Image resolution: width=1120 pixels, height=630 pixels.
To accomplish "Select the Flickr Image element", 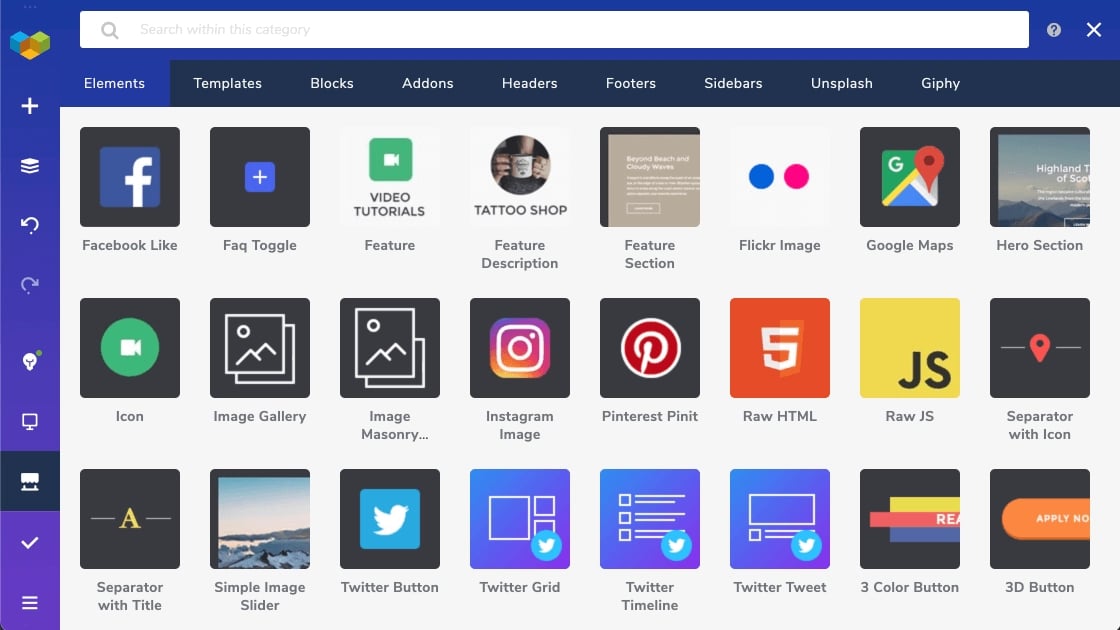I will [780, 177].
